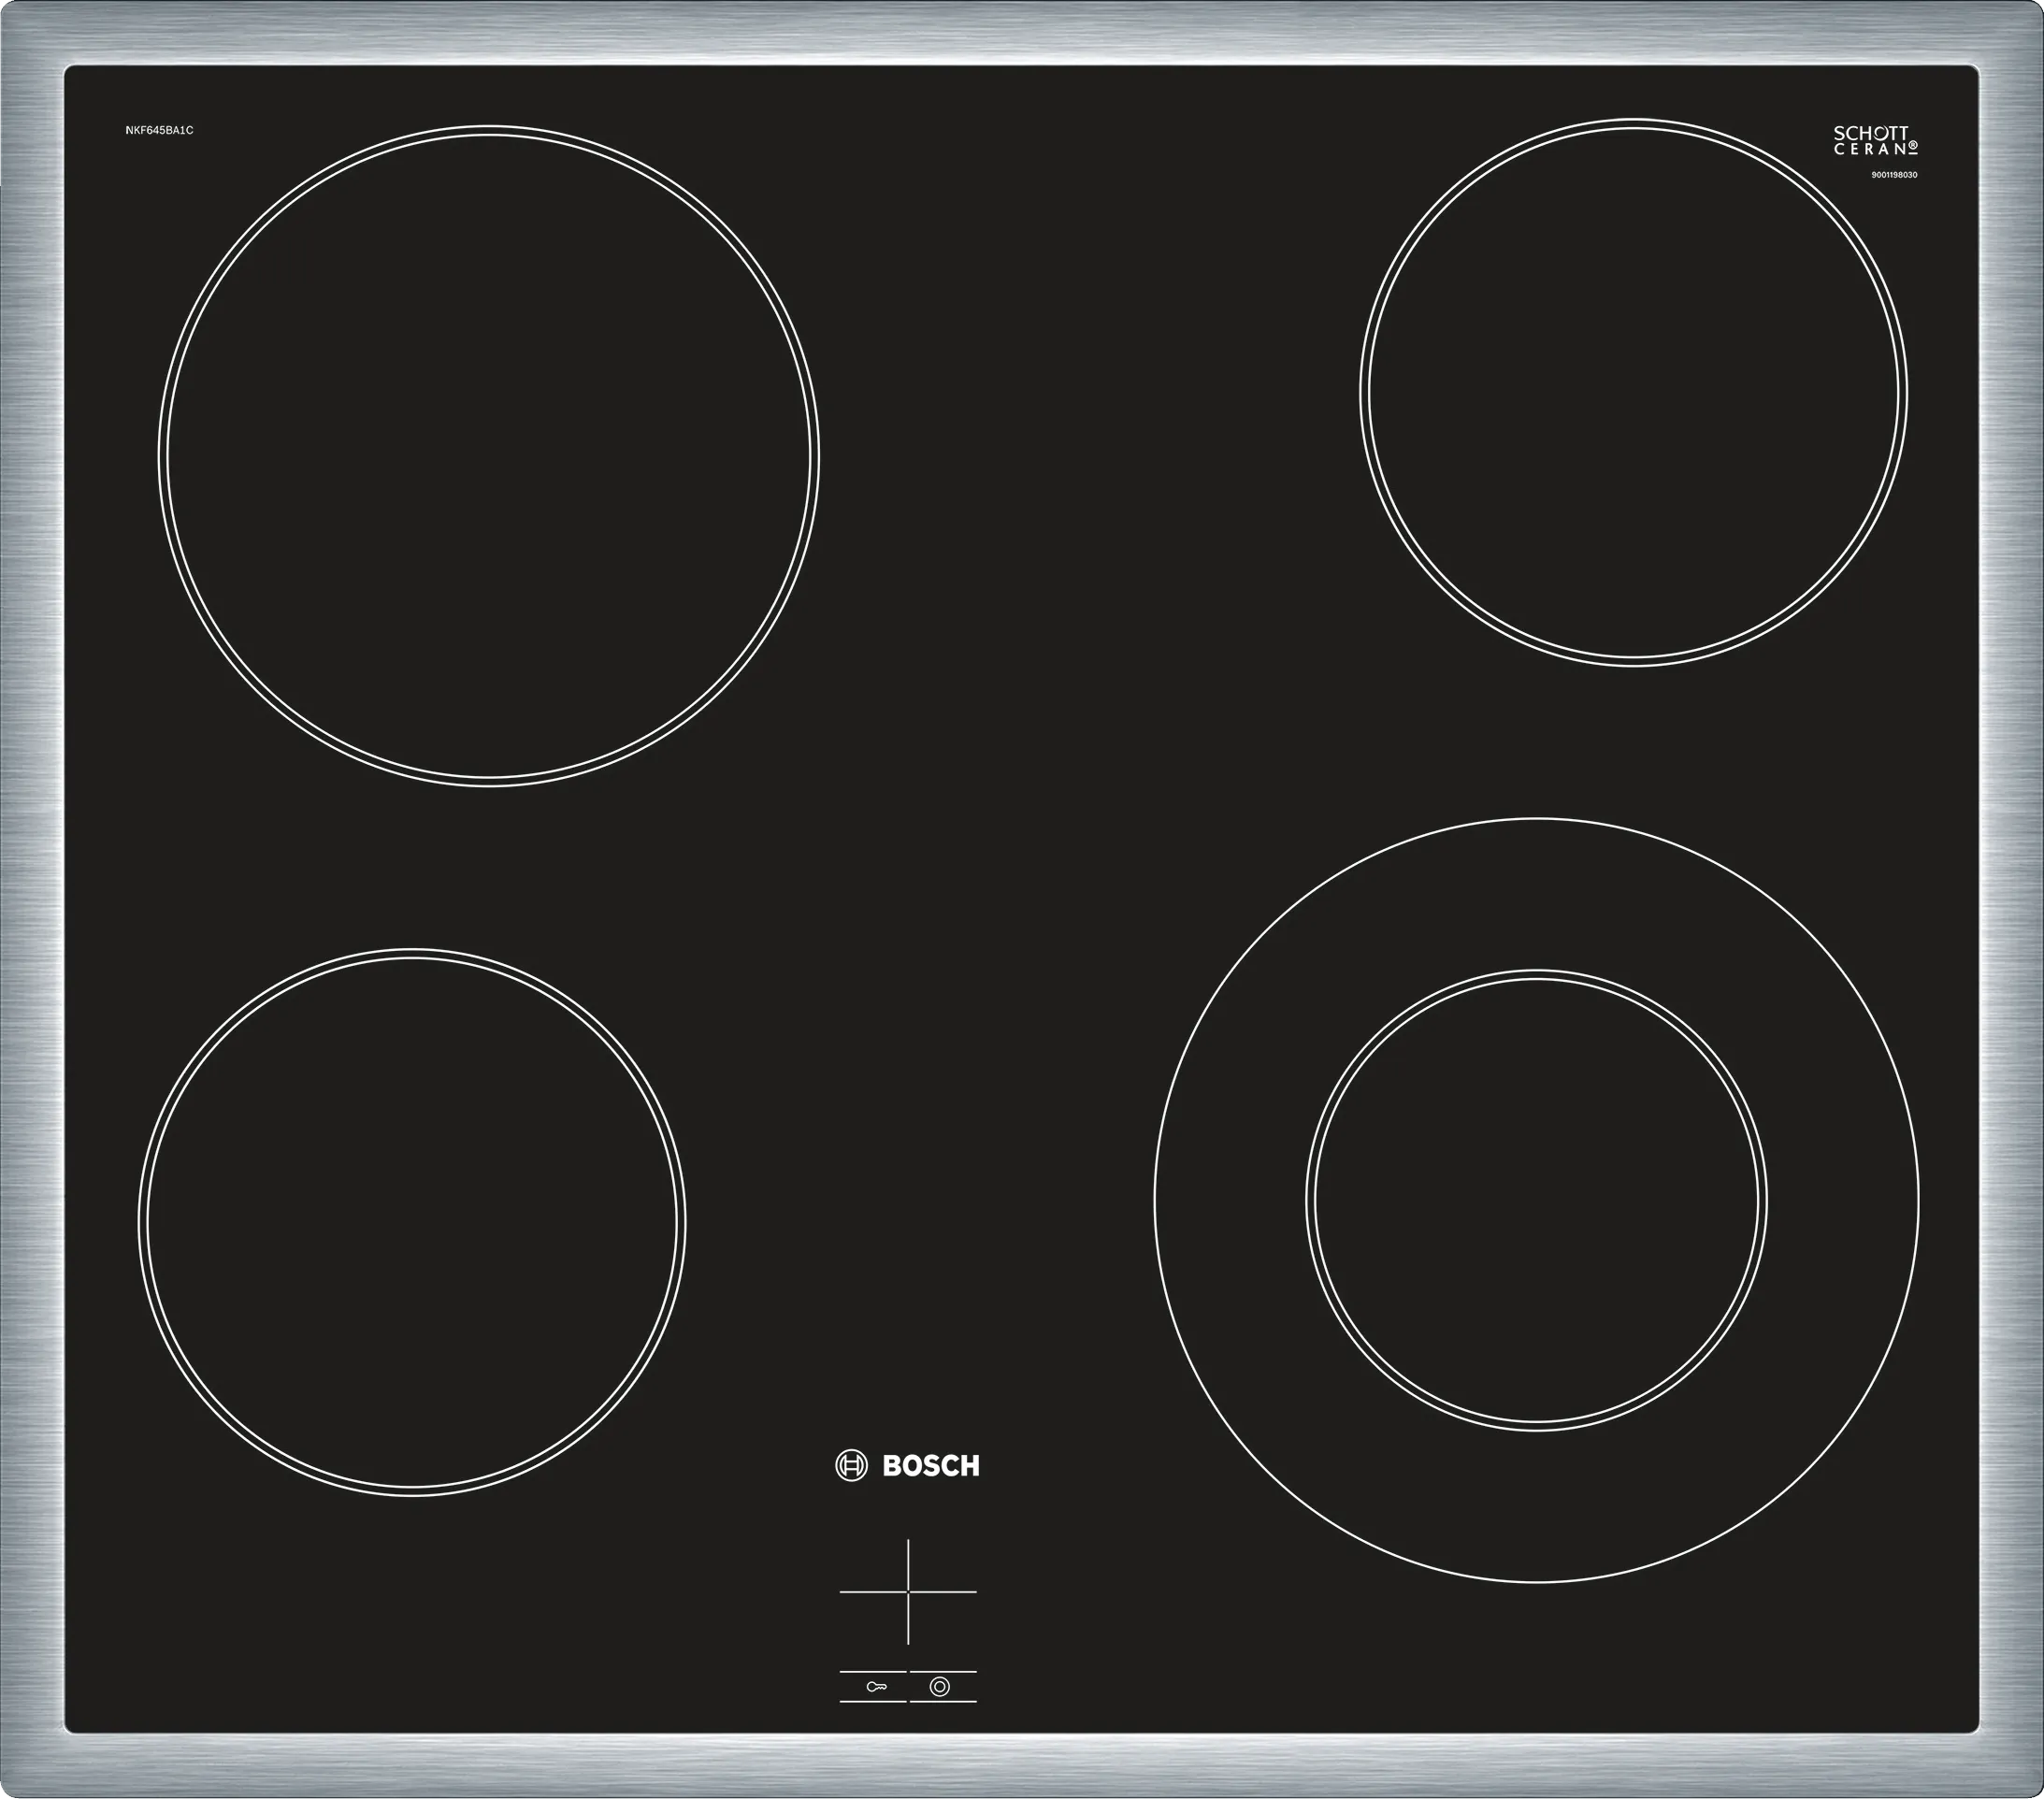
Task: Click the stainless steel frame's top edge
Action: [1020, 32]
